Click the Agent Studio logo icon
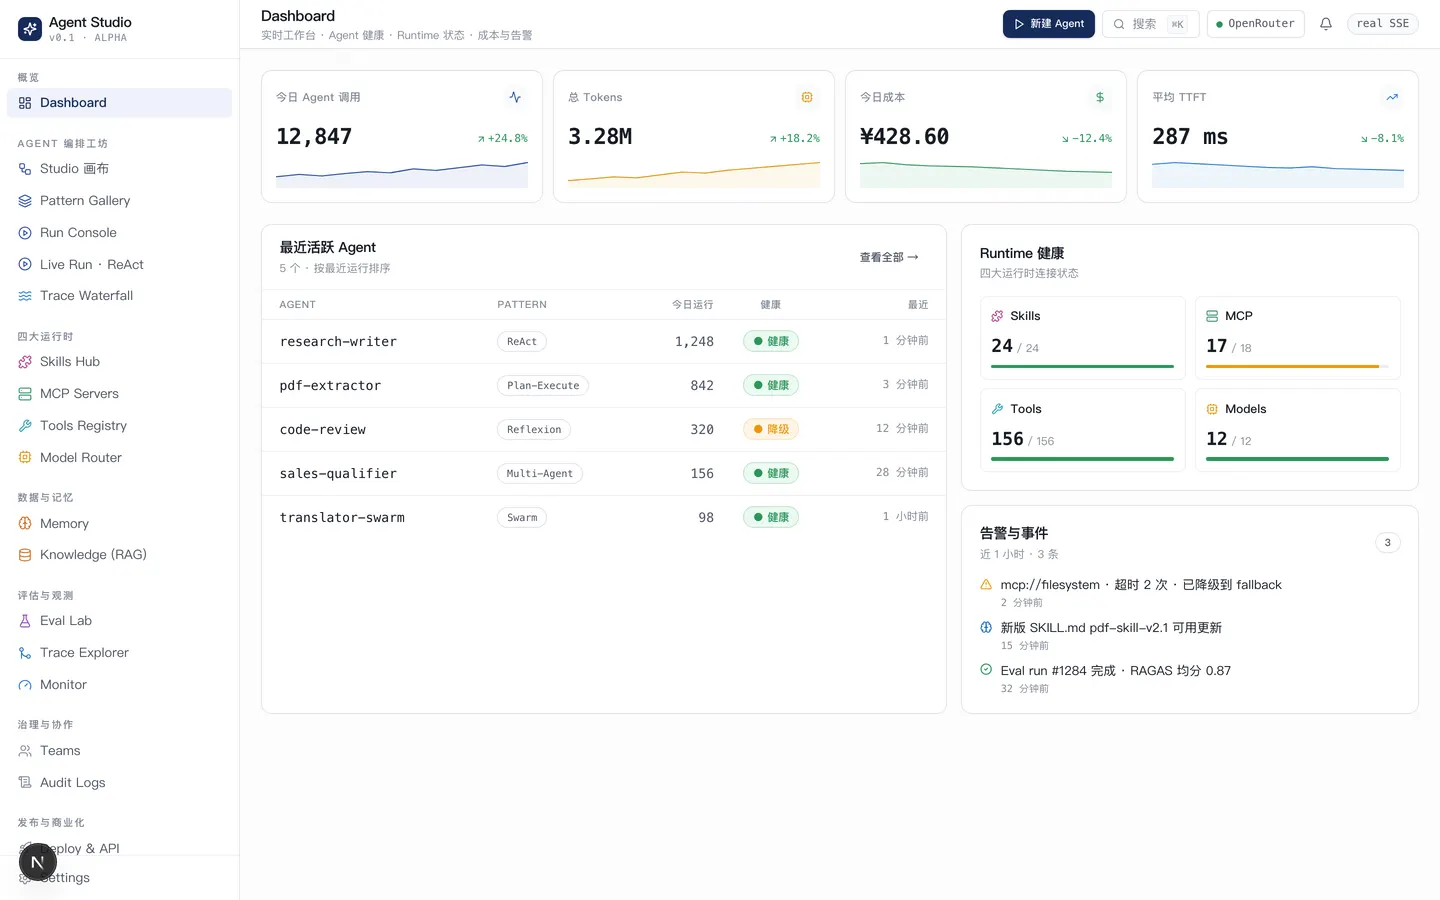The height and width of the screenshot is (900, 1440). 30,29
